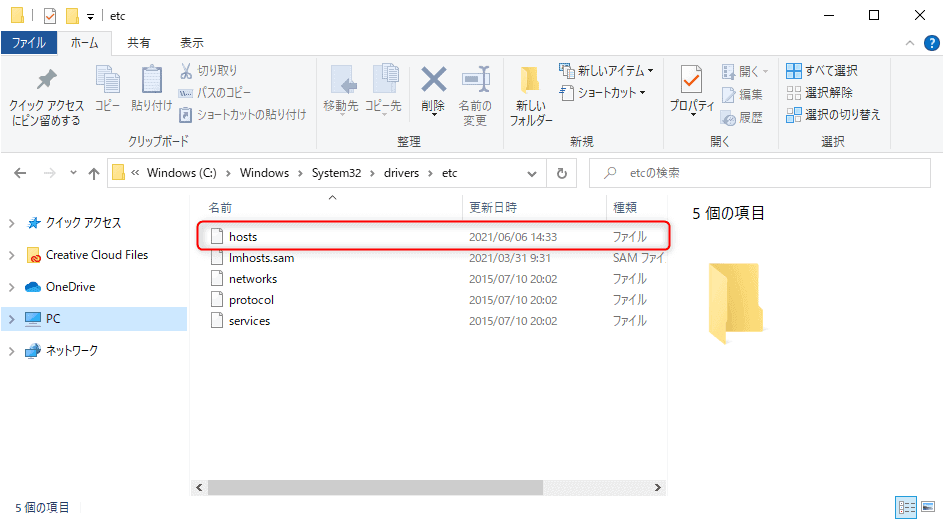Screen dimensions: 944x520
Task: Click the title bar new folder icon
Action: tap(72, 16)
